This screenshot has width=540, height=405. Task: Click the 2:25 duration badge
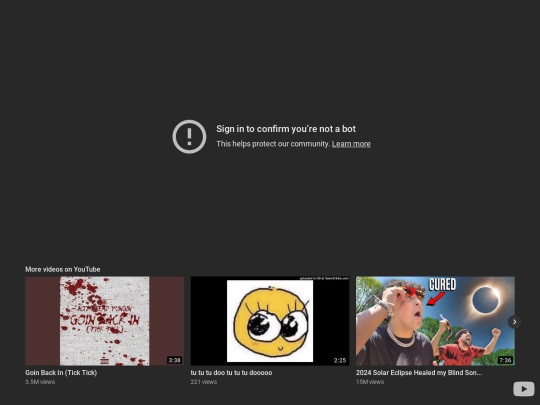pos(340,360)
